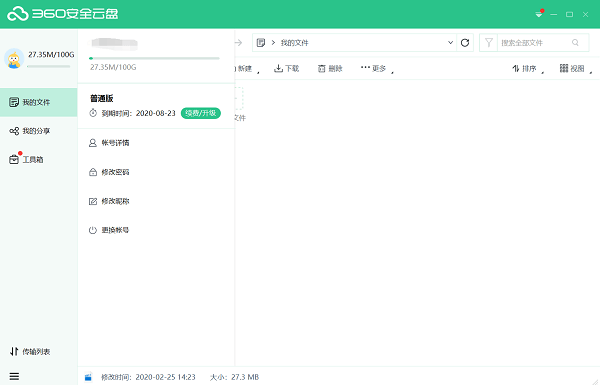Click the 下载 download button
Image resolution: width=600 pixels, height=385 pixels.
coord(286,69)
